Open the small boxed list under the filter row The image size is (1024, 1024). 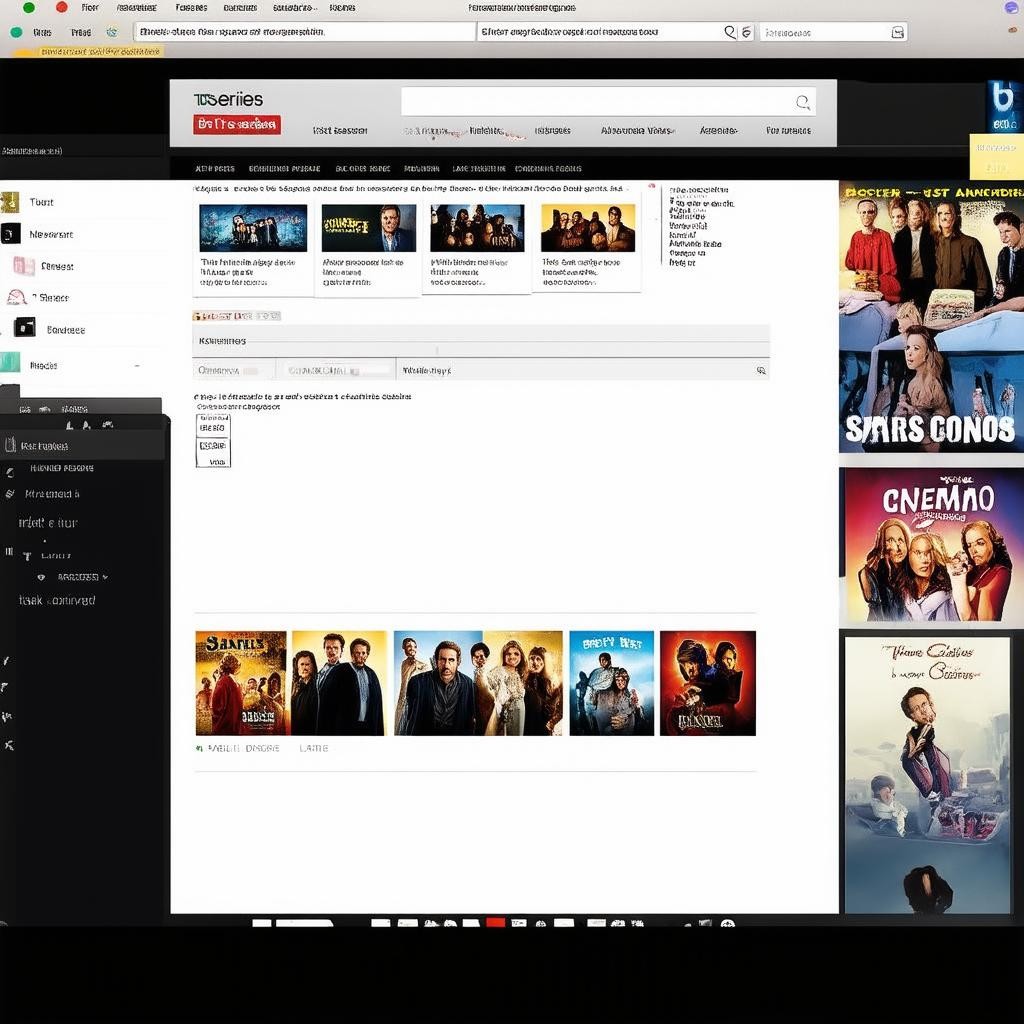(213, 441)
